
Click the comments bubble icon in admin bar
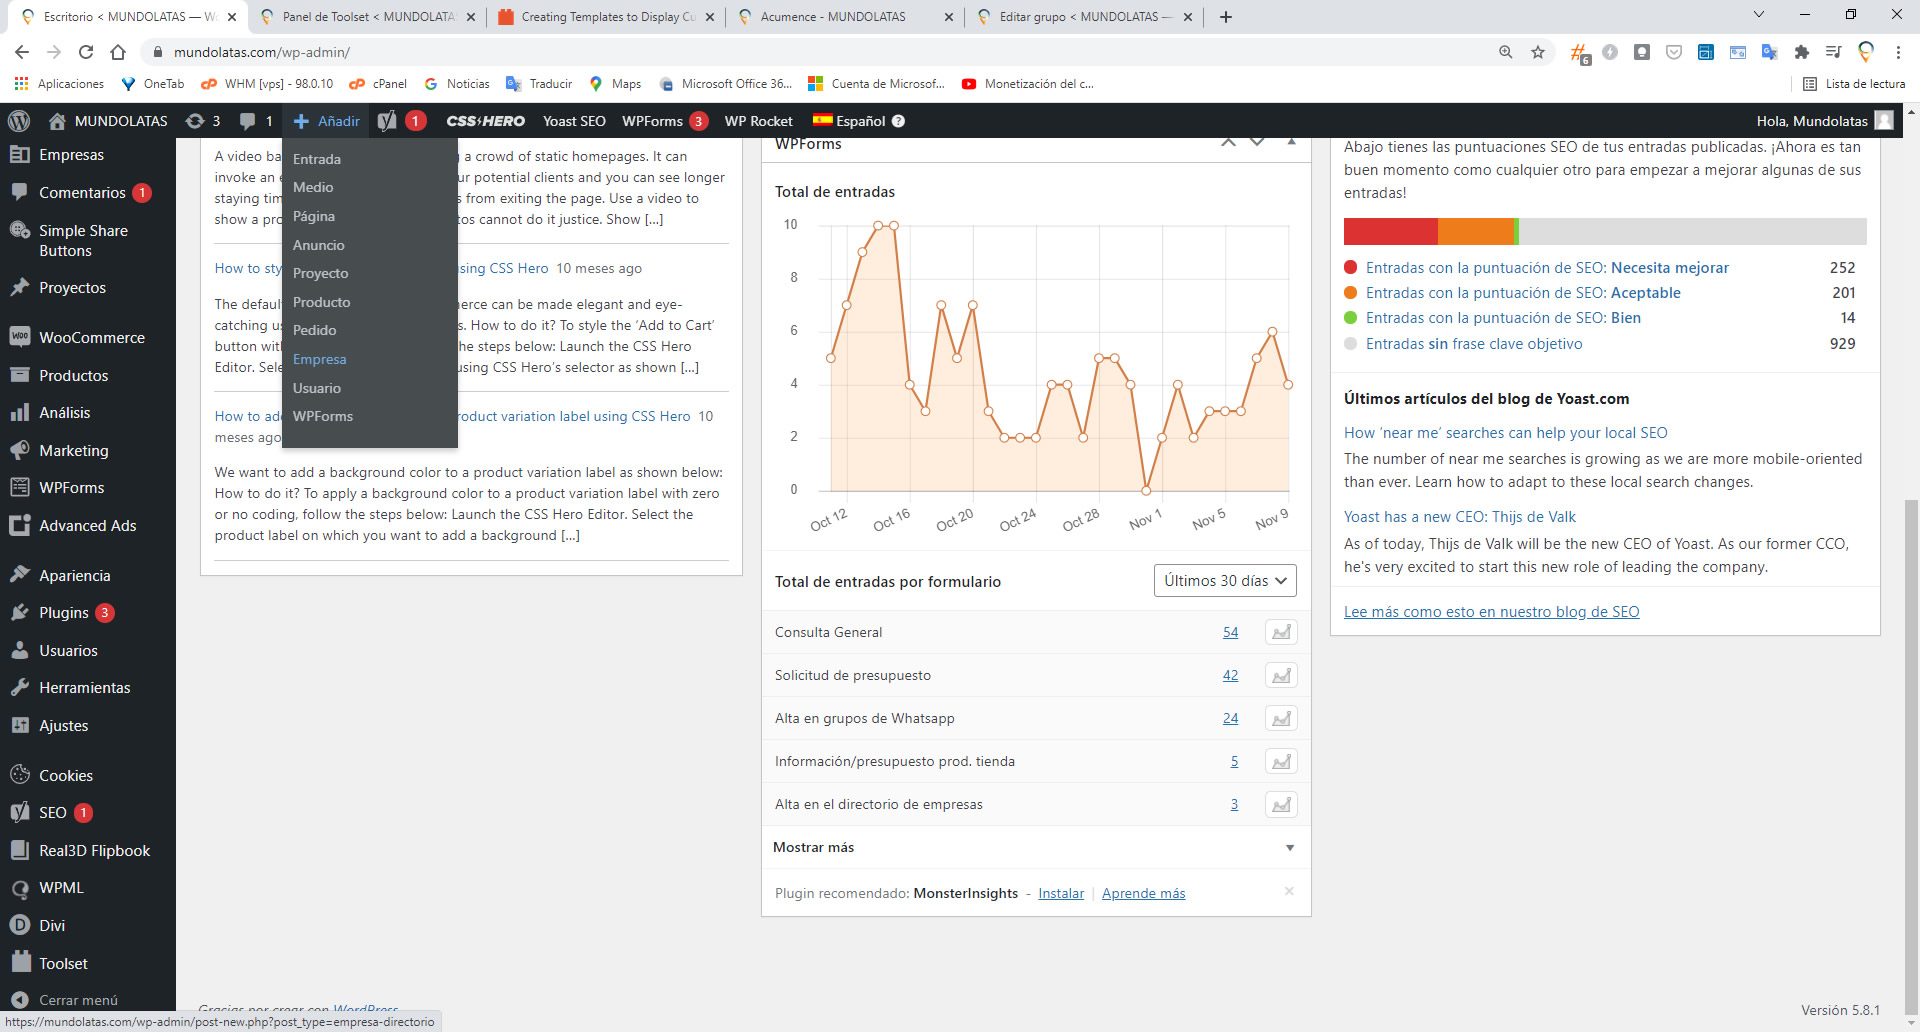pos(248,121)
